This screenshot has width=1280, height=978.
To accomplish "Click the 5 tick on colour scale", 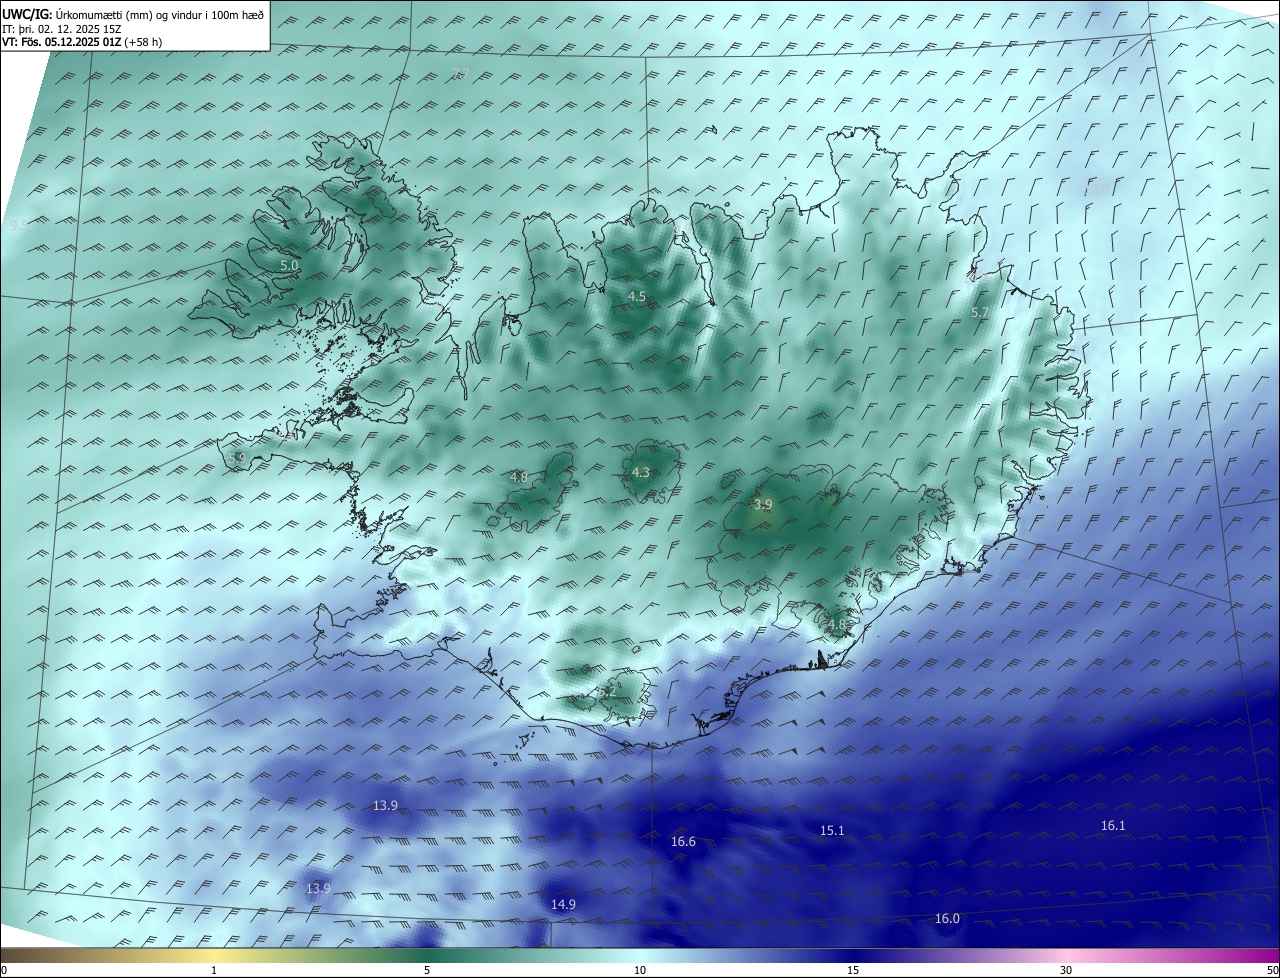I will pos(427,970).
